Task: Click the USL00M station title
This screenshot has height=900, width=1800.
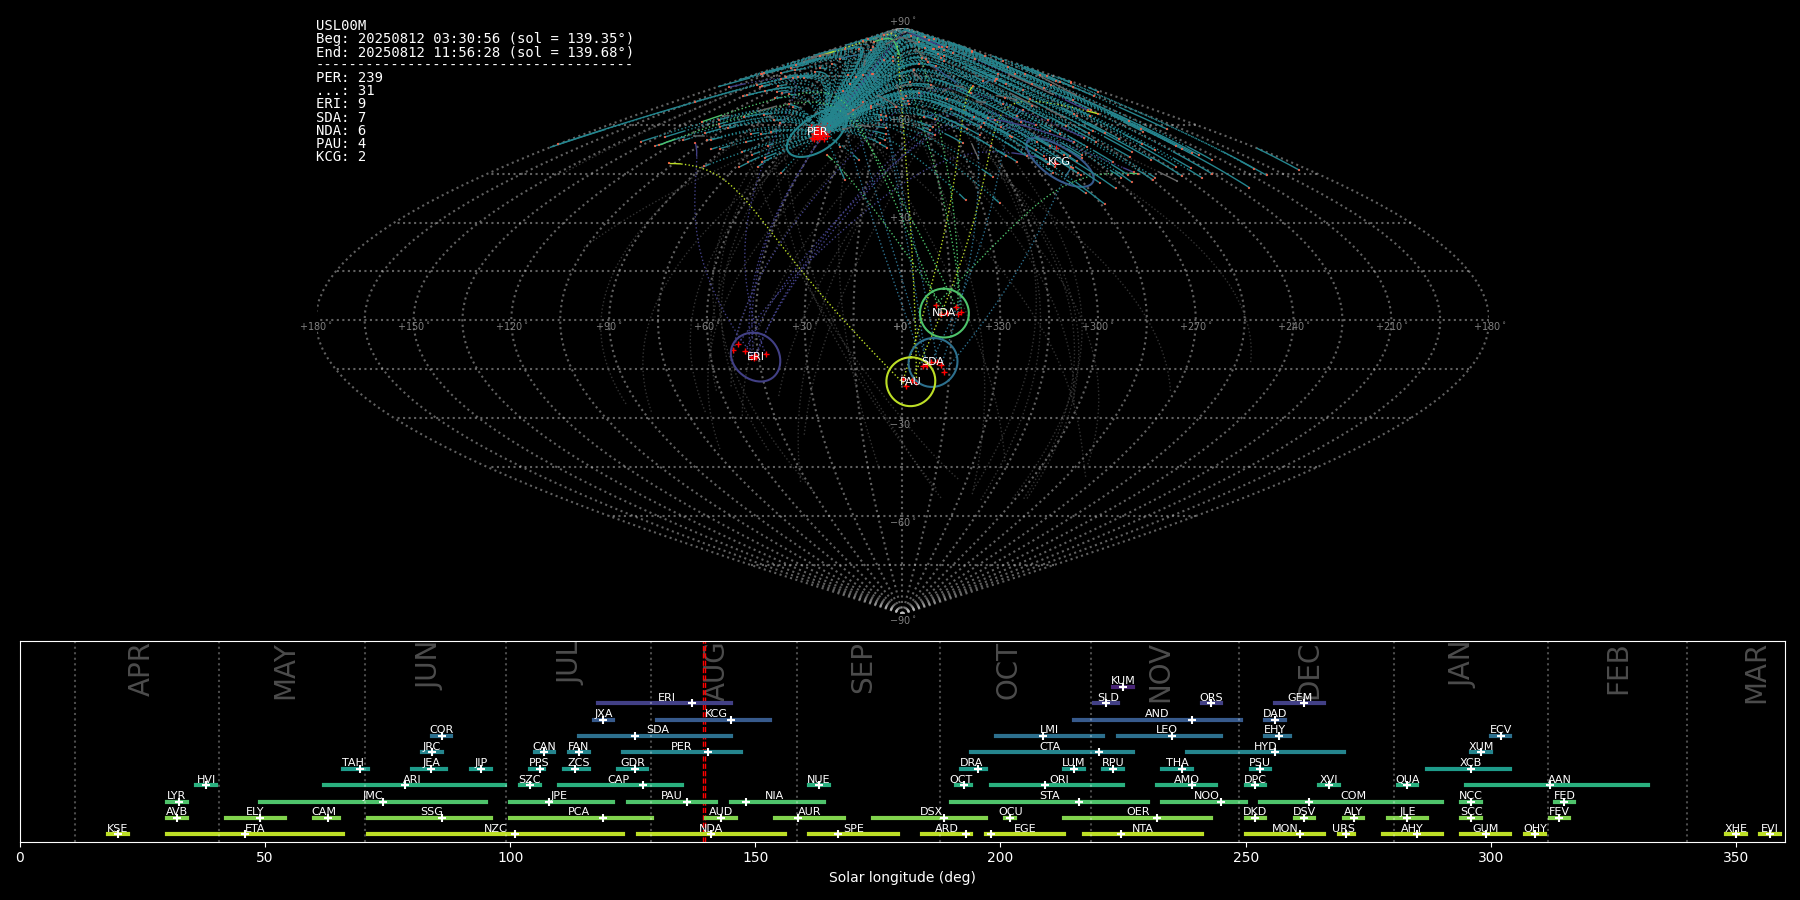Action: point(341,26)
